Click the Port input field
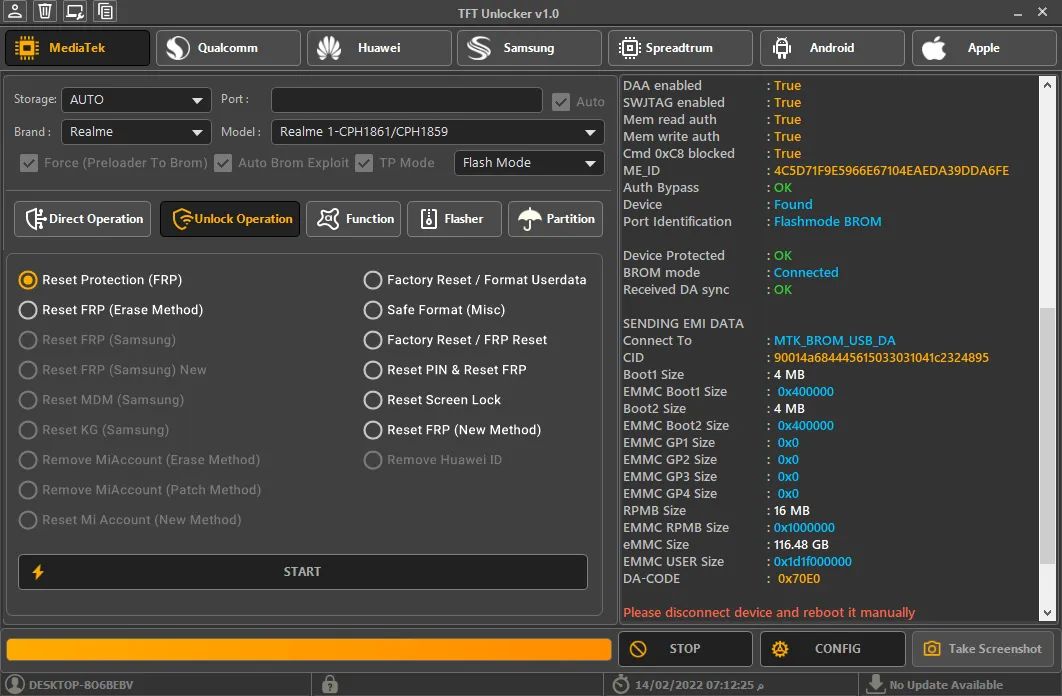1062x696 pixels. tap(406, 100)
